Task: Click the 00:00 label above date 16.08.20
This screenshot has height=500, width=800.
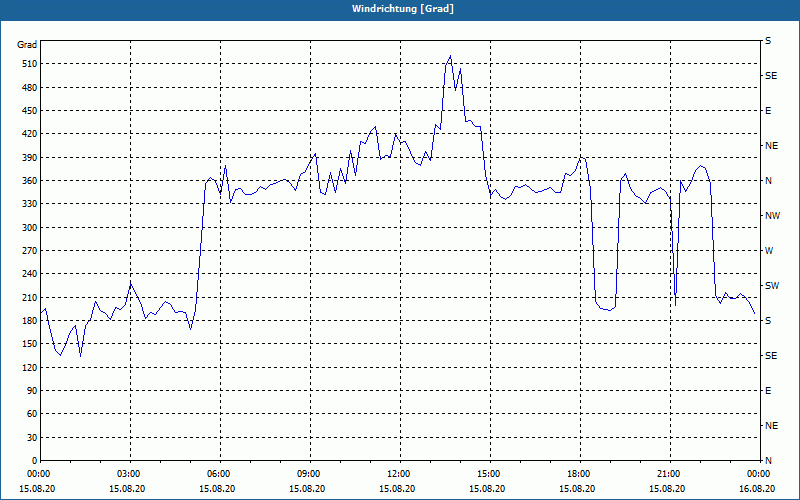Action: tap(759, 474)
